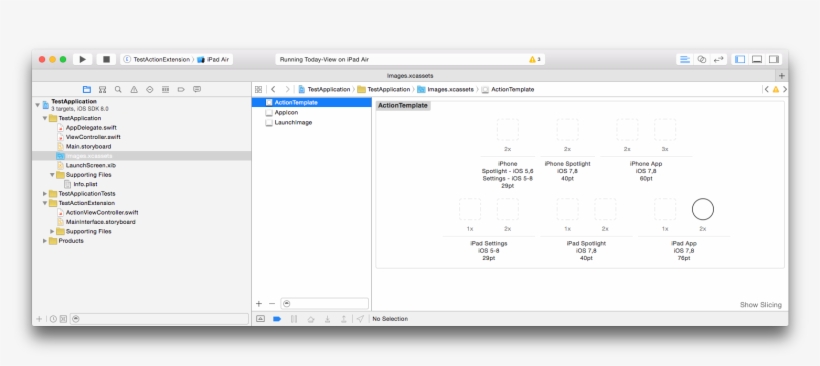Remove selected asset with the minus button
The width and height of the screenshot is (820, 366).
271,303
